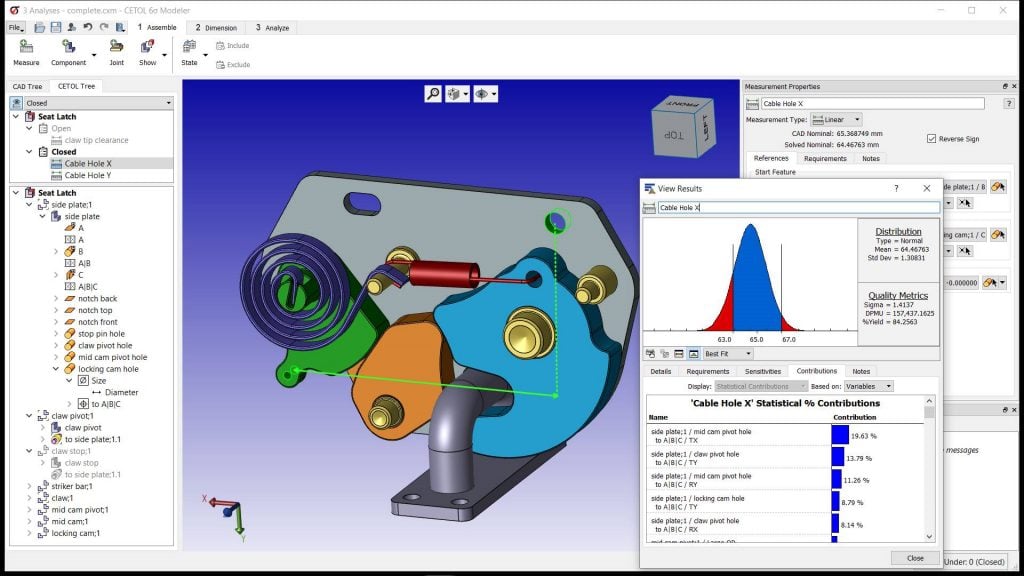Open the Best Fit dropdown in View Results
1024x576 pixels.
[x=727, y=353]
